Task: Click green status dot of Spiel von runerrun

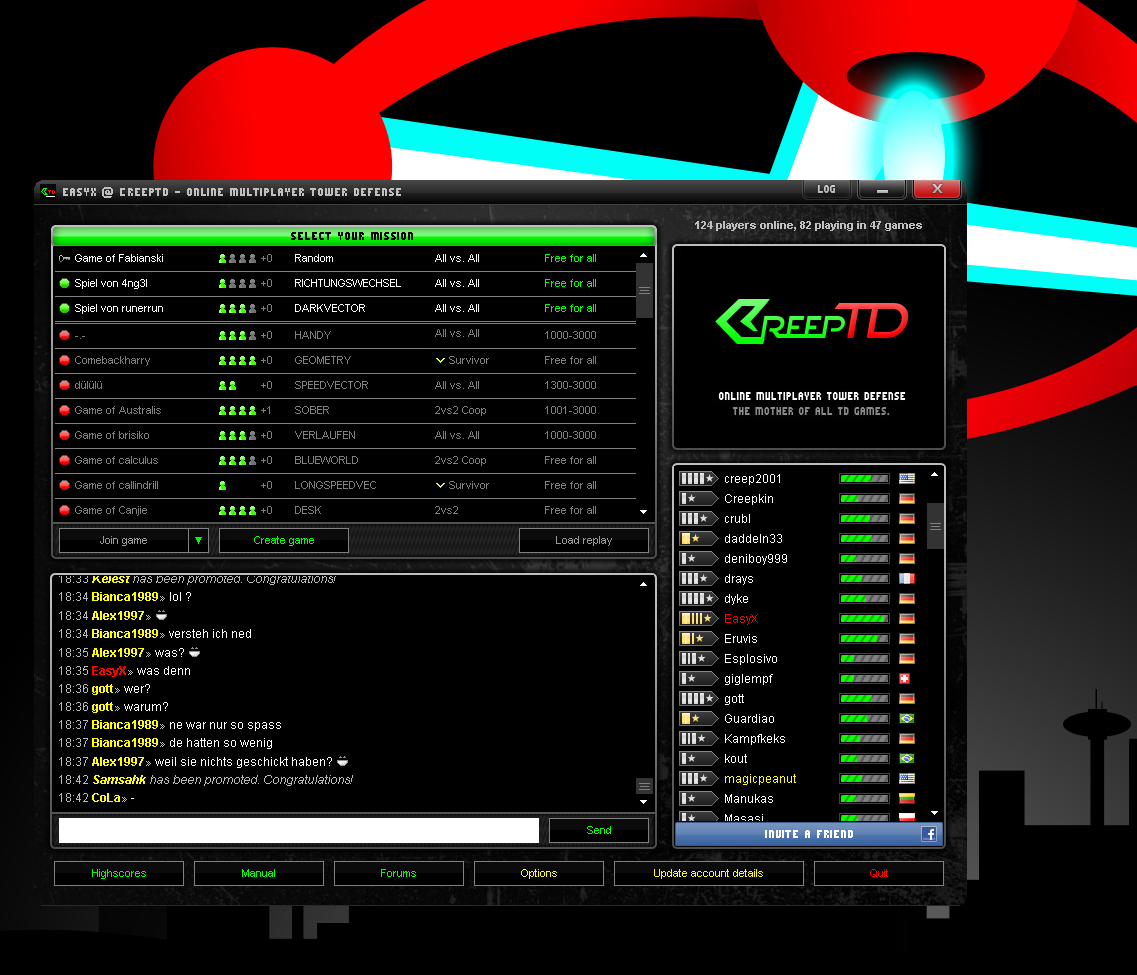Action: point(65,308)
